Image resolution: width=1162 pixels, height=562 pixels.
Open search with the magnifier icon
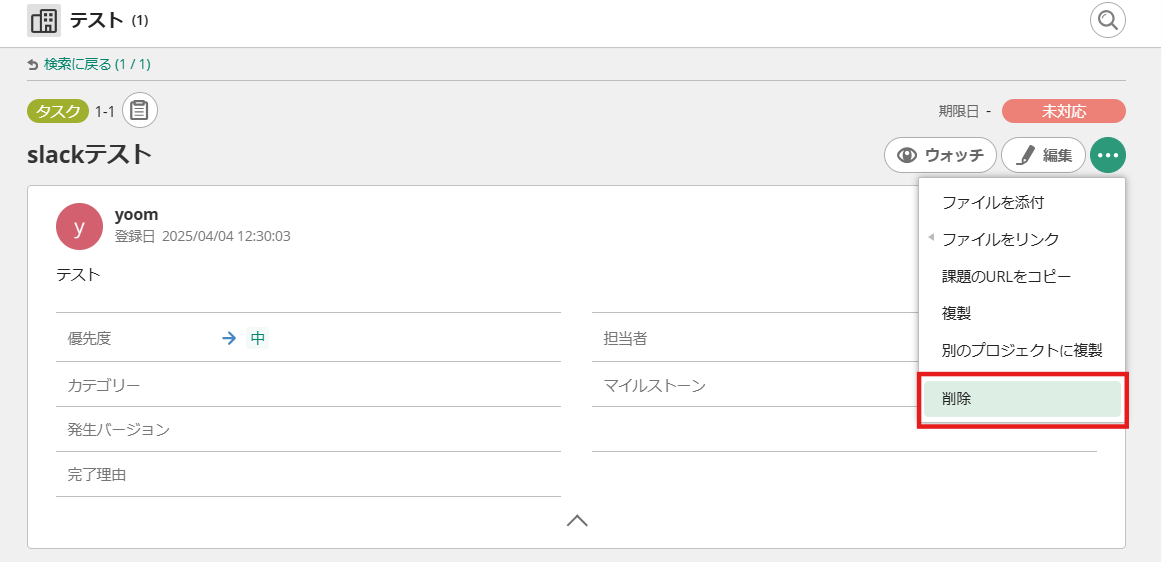click(x=1107, y=20)
